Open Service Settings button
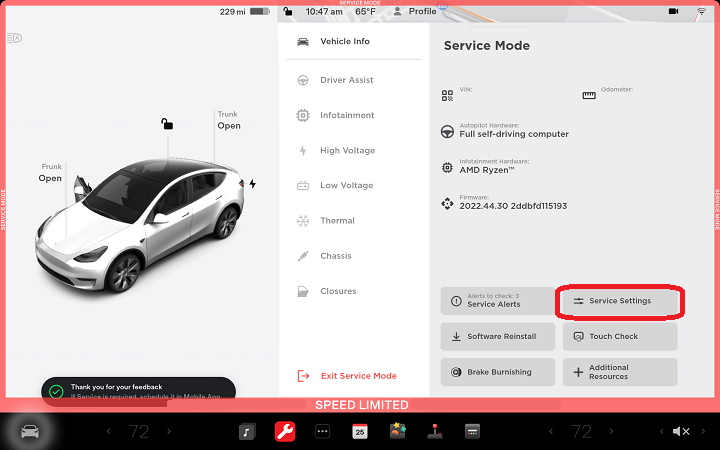Image resolution: width=720 pixels, height=450 pixels. point(619,301)
